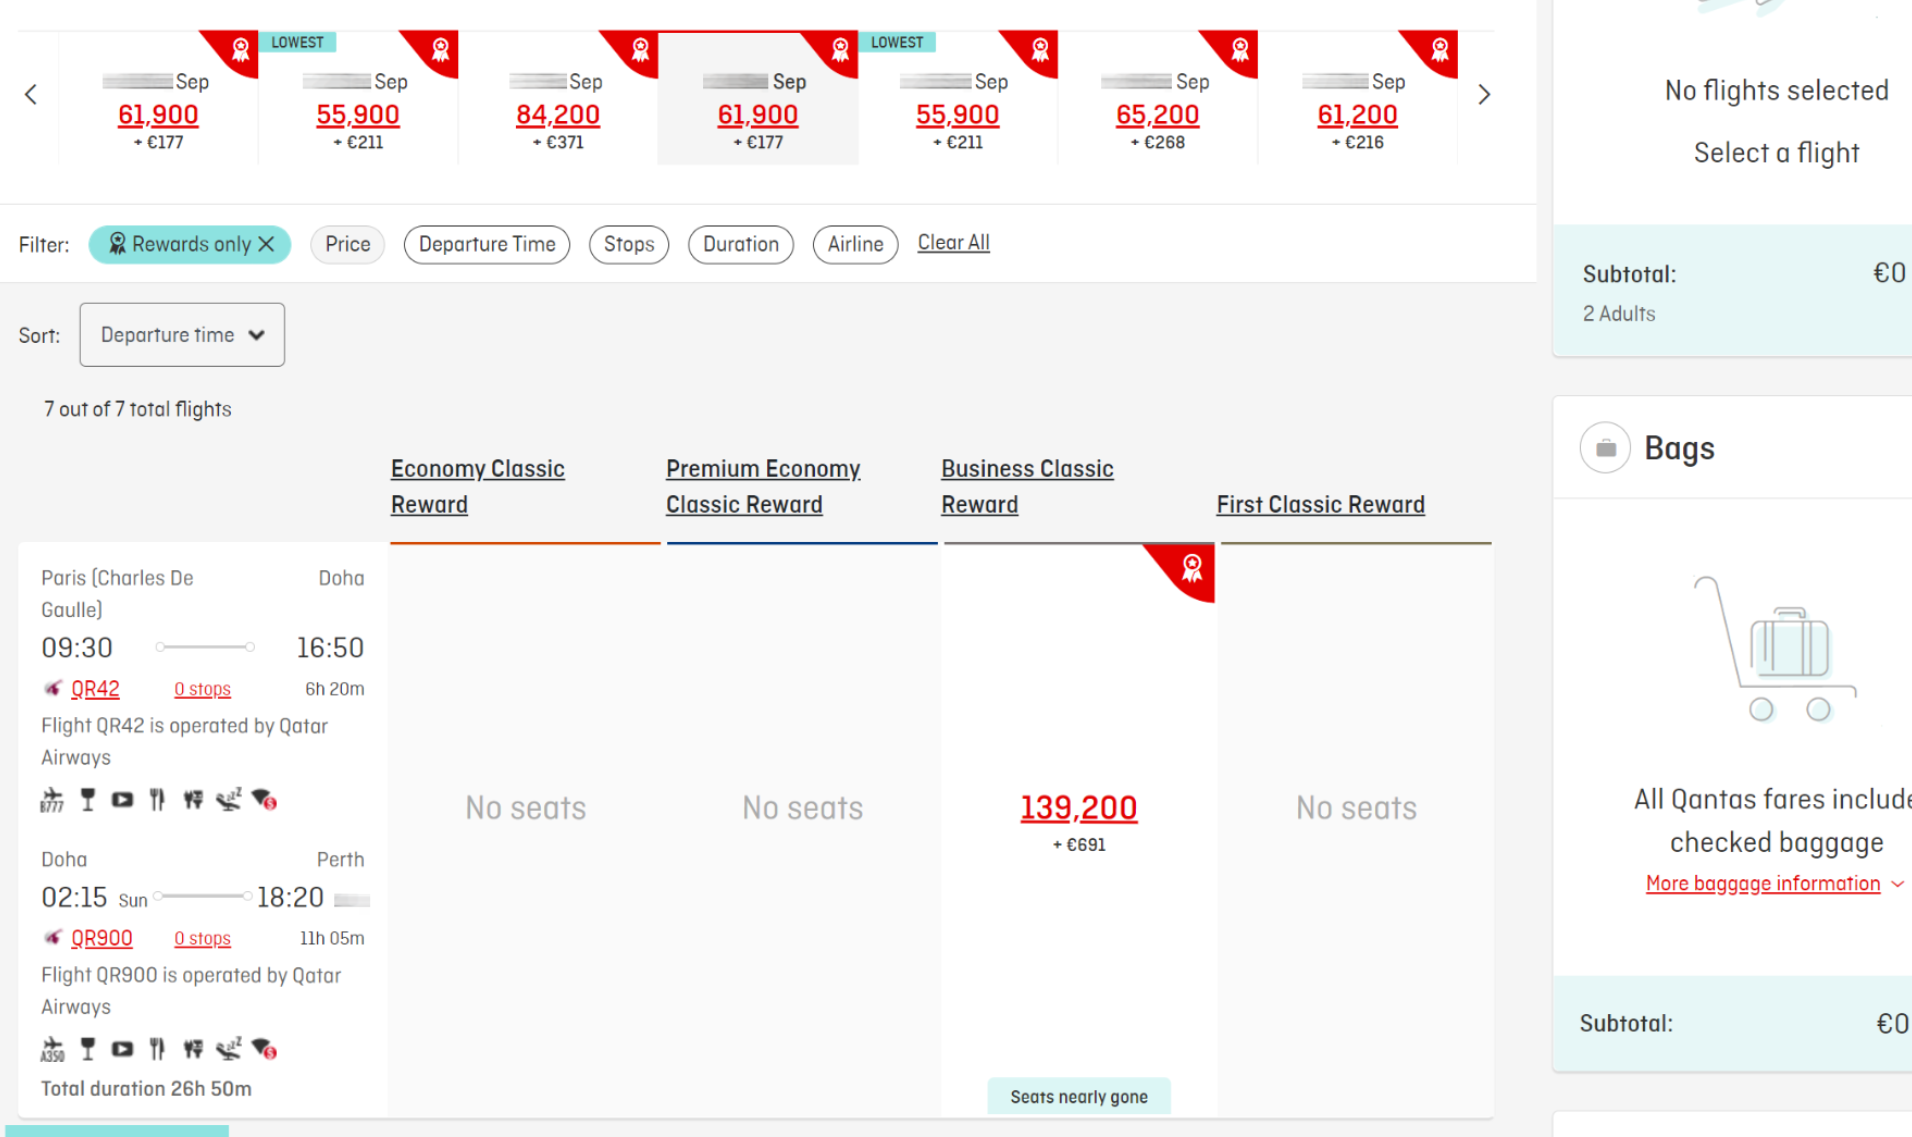Click the 'Total duration 26h 50m' text
This screenshot has height=1137, width=1912.
point(146,1089)
